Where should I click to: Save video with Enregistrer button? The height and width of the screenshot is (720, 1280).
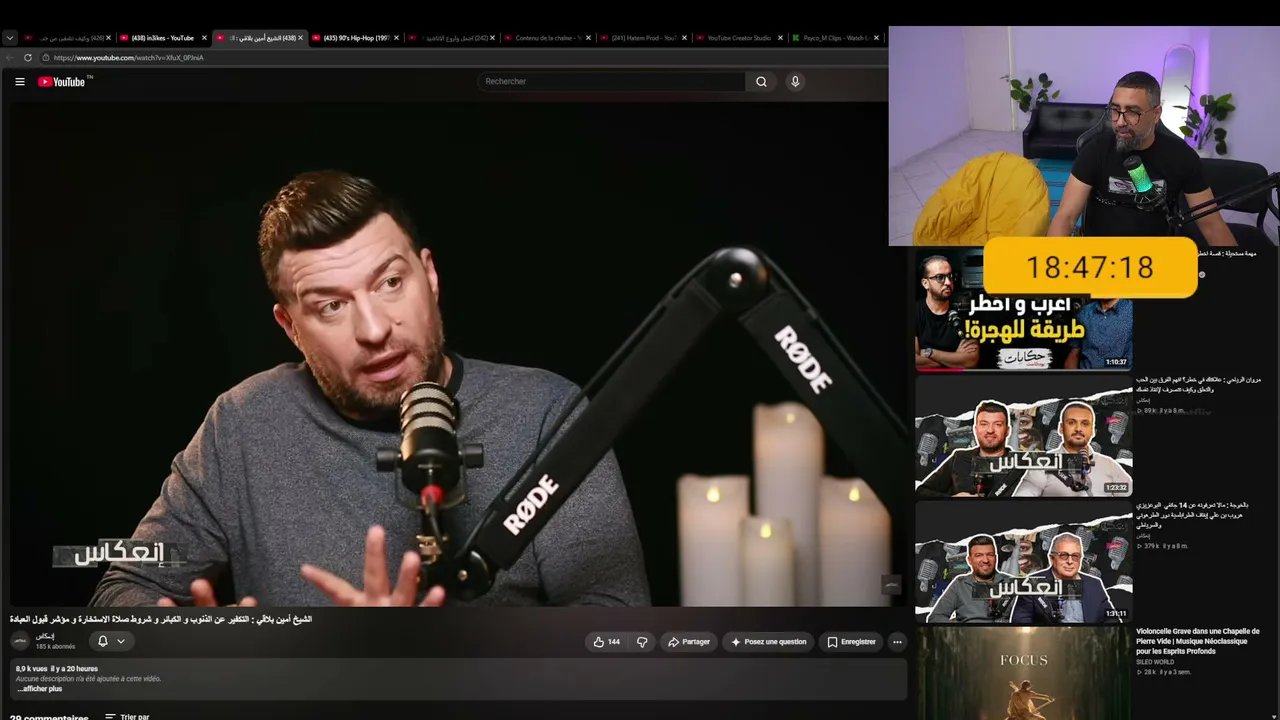[x=851, y=642]
